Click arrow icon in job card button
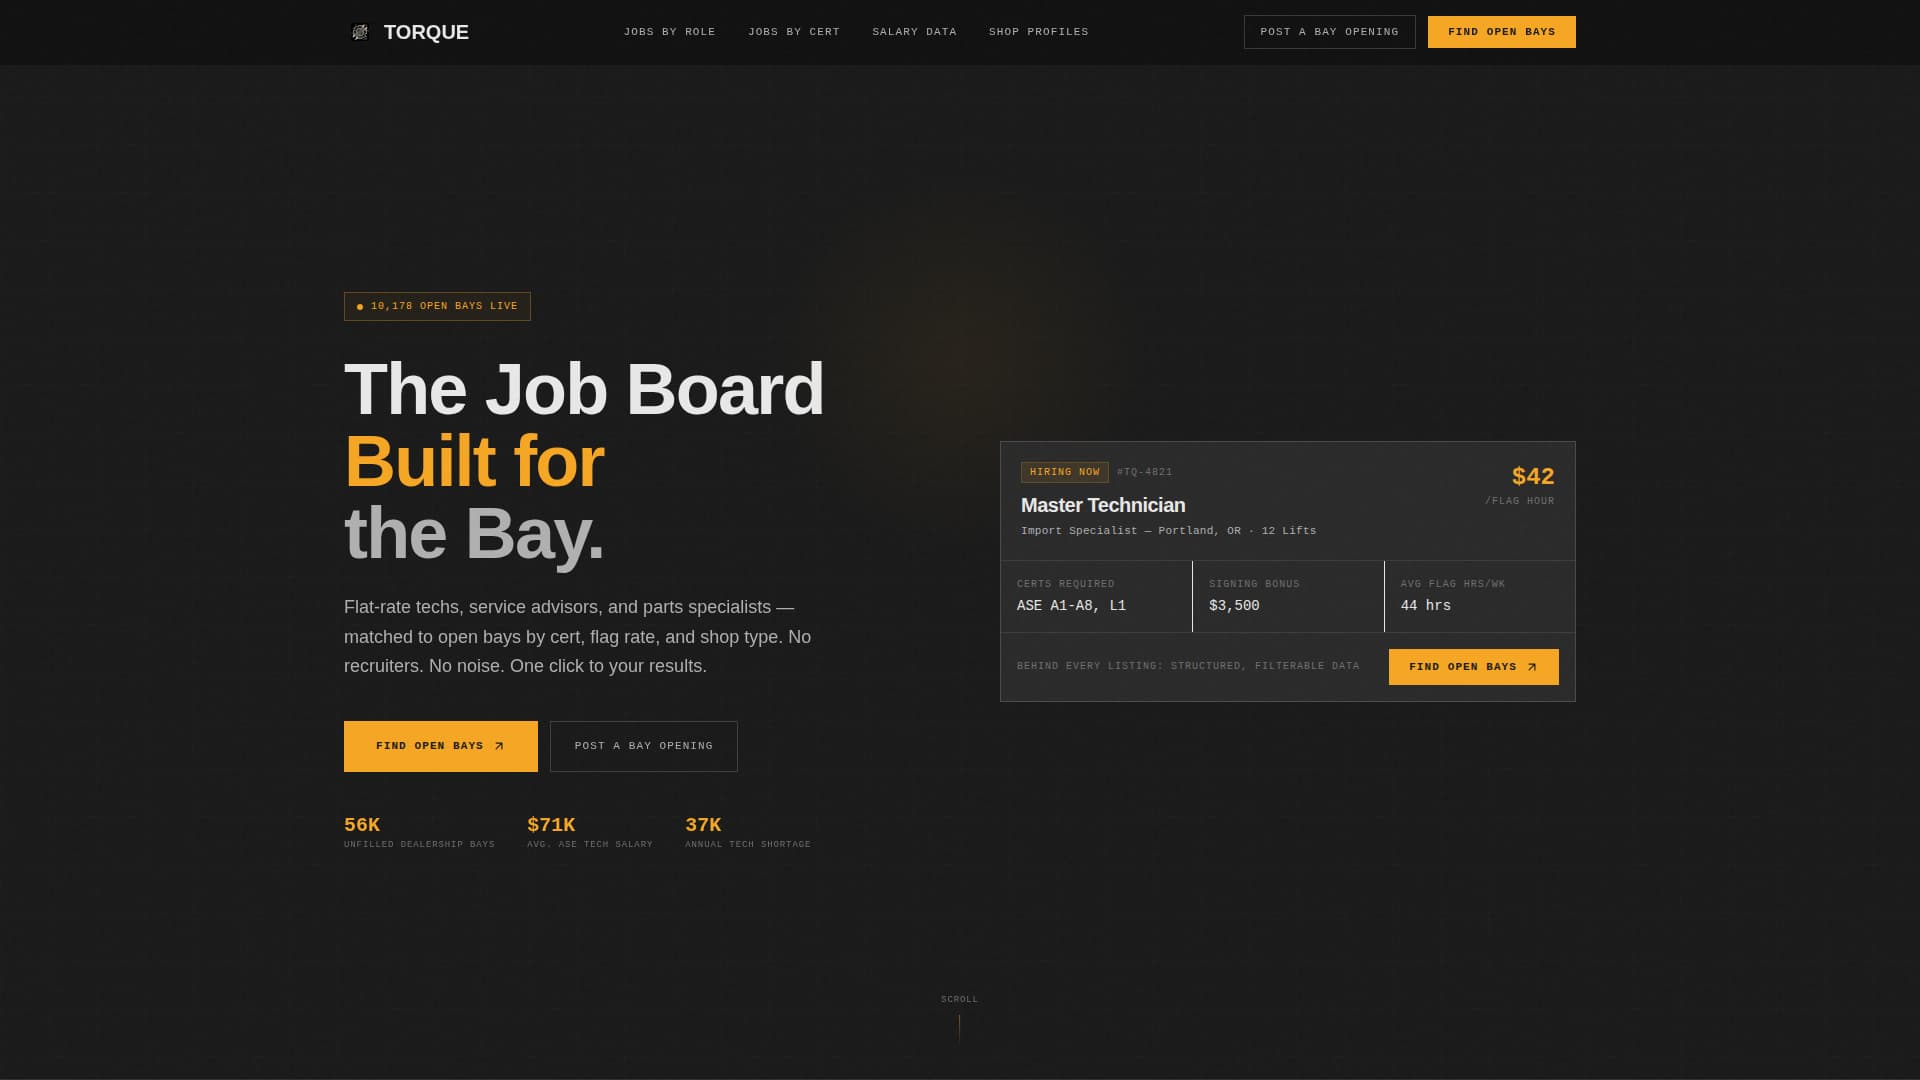Image resolution: width=1920 pixels, height=1080 pixels. tap(1532, 667)
